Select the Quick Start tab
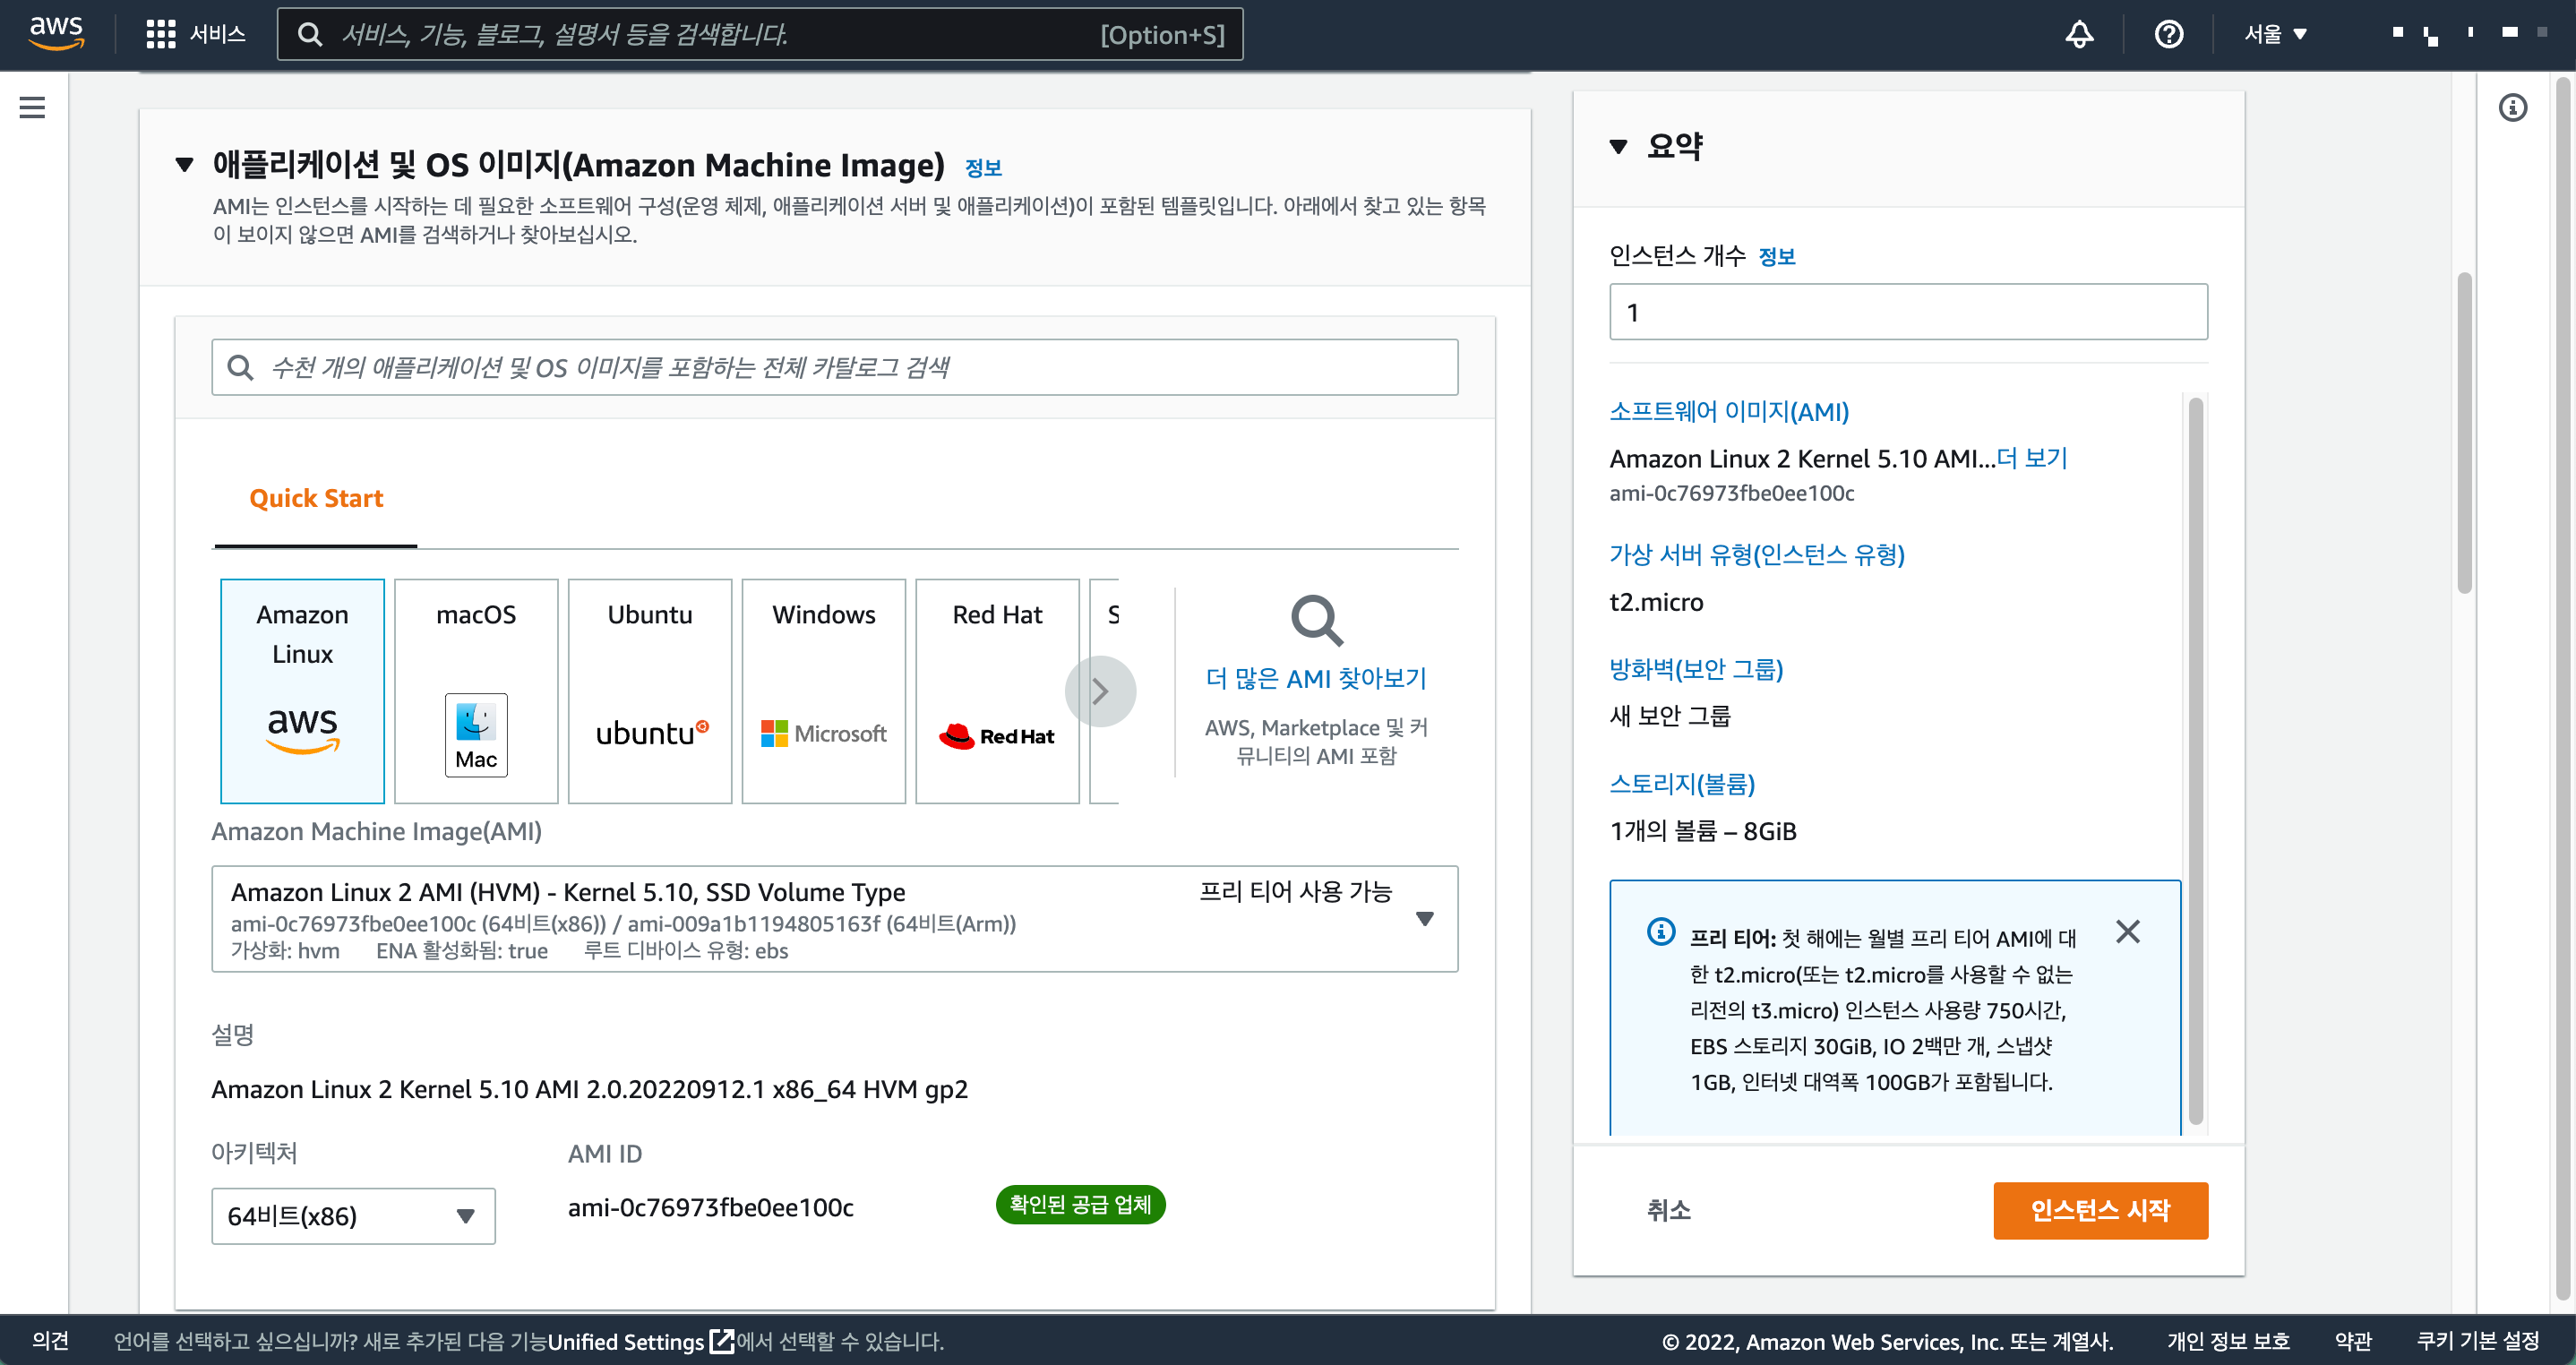The image size is (2576, 1365). pyautogui.click(x=316, y=498)
